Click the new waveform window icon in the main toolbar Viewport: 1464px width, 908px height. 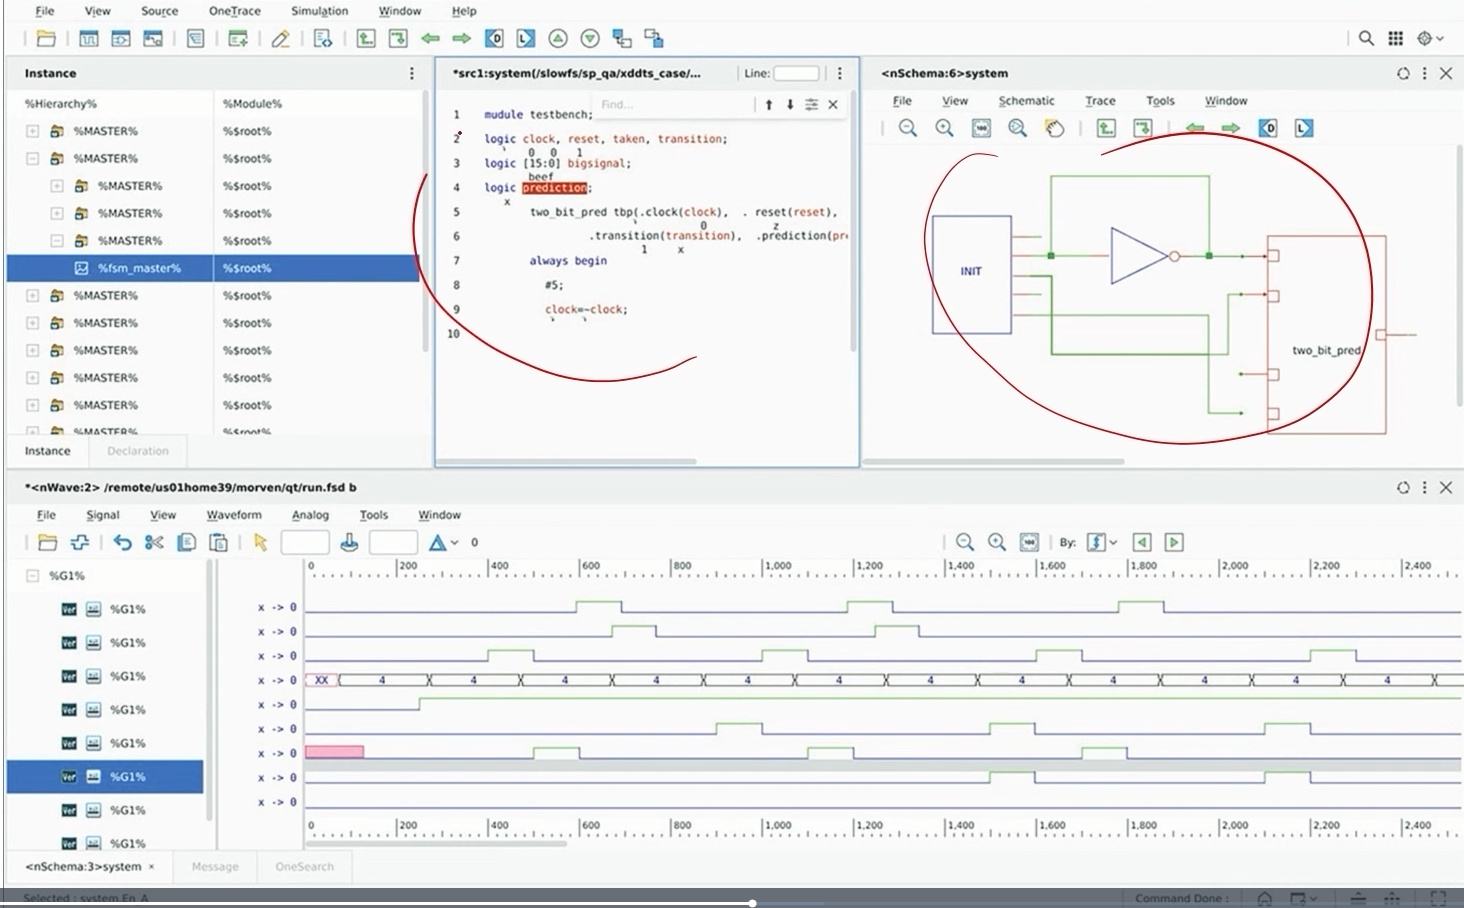pos(89,39)
